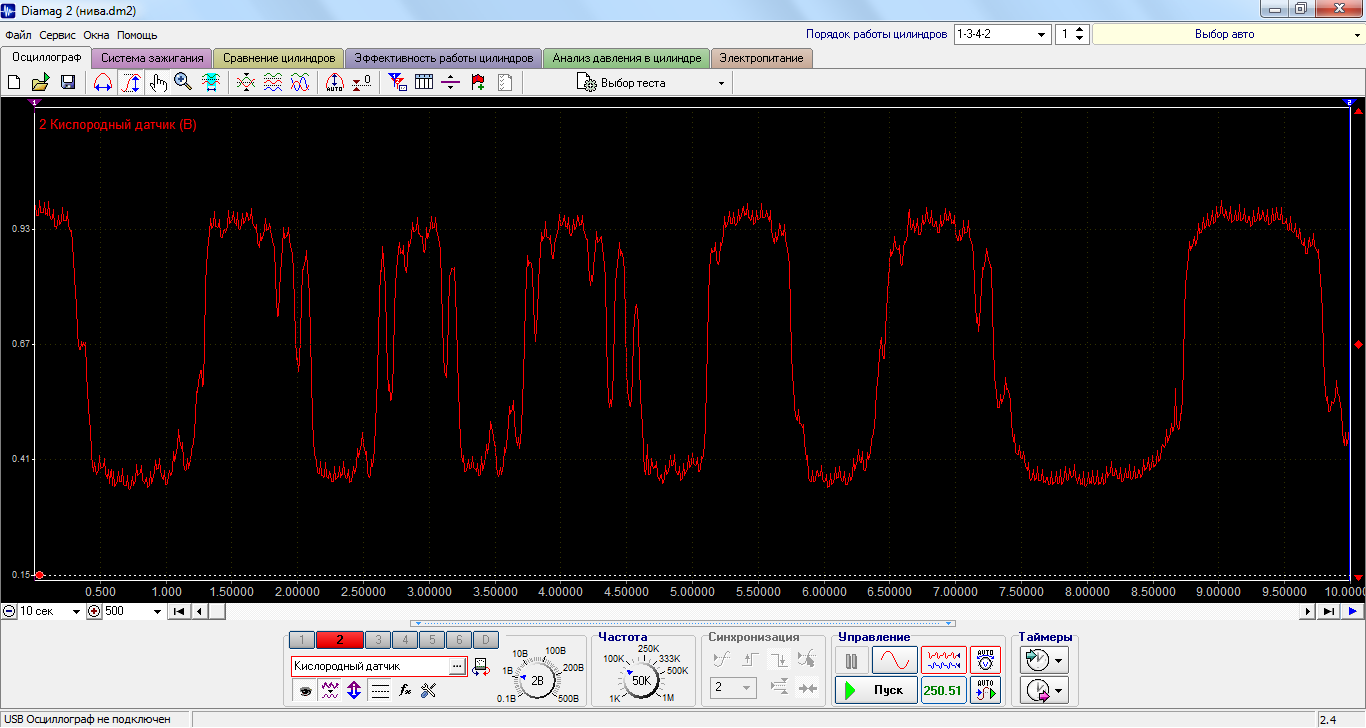This screenshot has height=728, width=1366.
Task: Open the Выбор теста dropdown
Action: click(x=651, y=83)
